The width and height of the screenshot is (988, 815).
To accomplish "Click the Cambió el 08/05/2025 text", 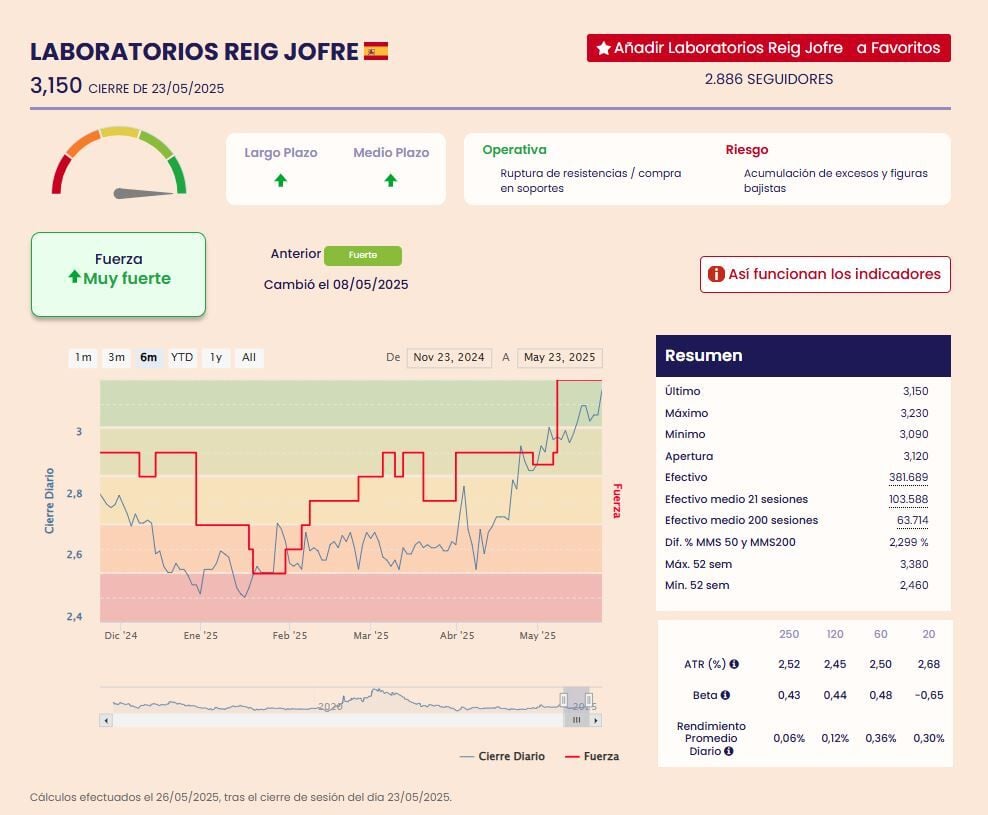I will 336,285.
